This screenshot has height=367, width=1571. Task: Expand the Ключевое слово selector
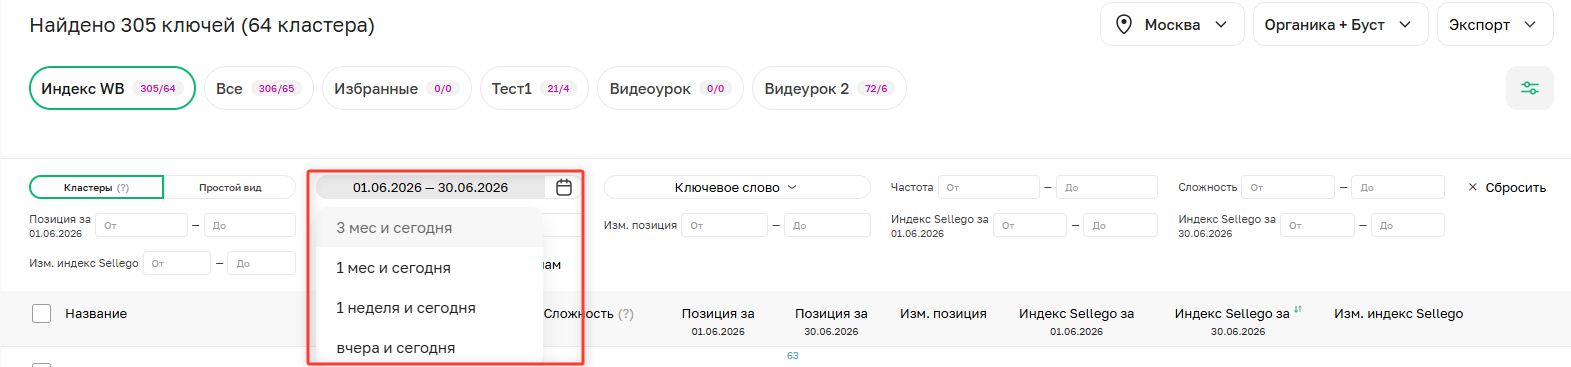coord(737,187)
